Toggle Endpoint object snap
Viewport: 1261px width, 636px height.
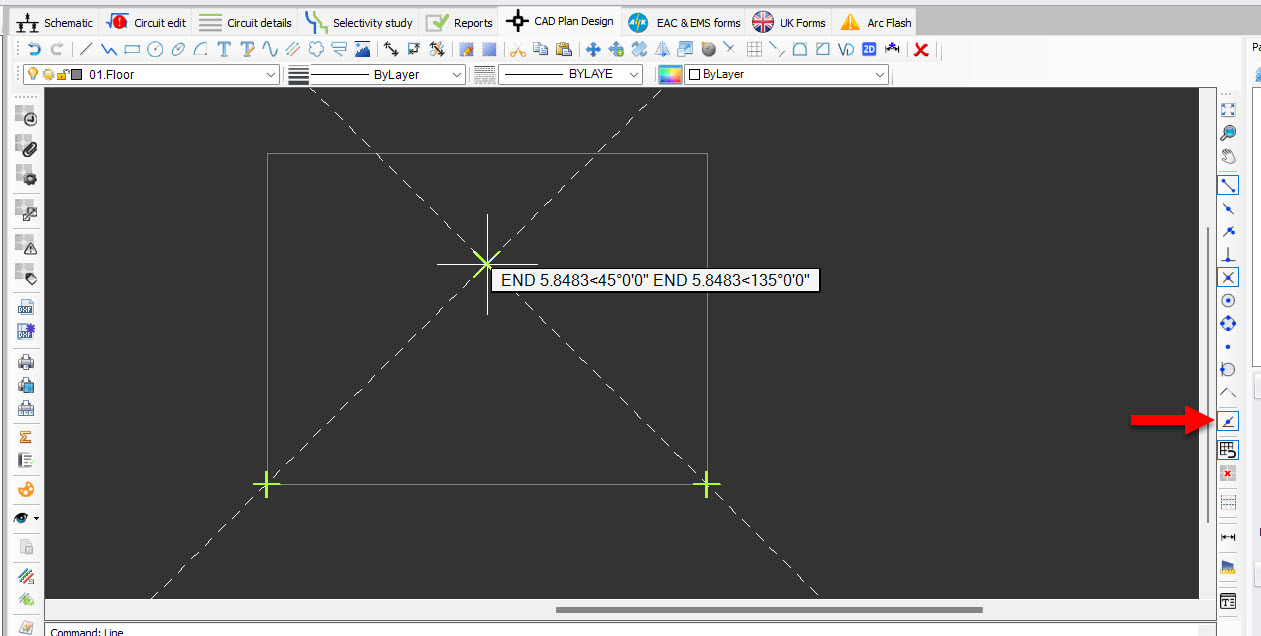[x=1229, y=185]
